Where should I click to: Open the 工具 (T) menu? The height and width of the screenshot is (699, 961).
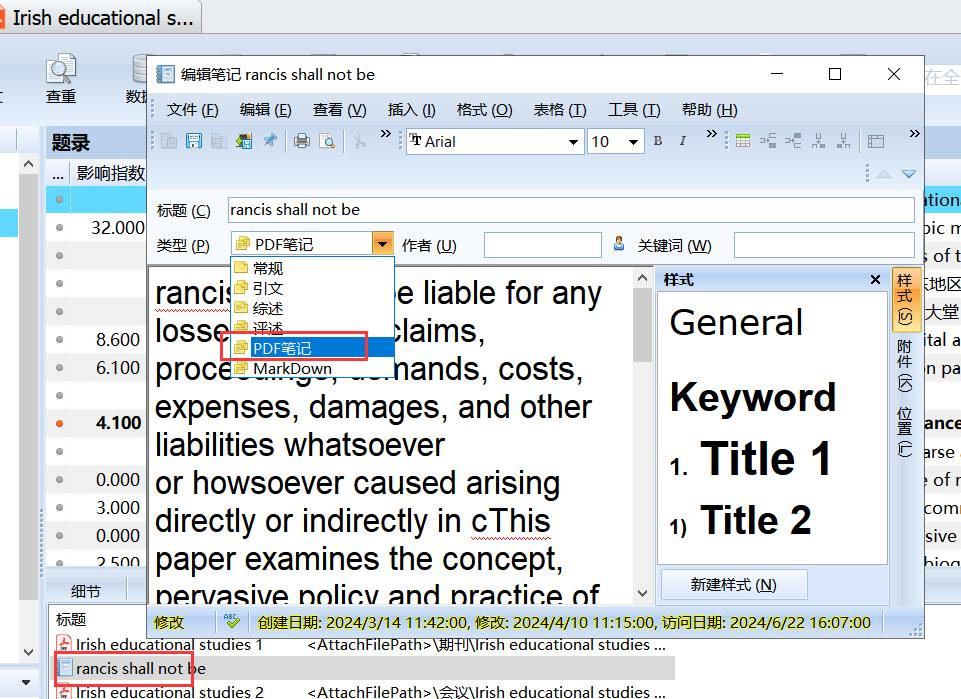tap(634, 110)
